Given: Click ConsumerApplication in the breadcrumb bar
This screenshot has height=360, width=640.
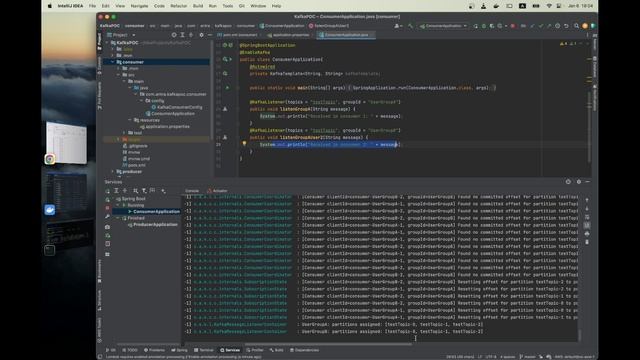Looking at the screenshot, I should (282, 26).
